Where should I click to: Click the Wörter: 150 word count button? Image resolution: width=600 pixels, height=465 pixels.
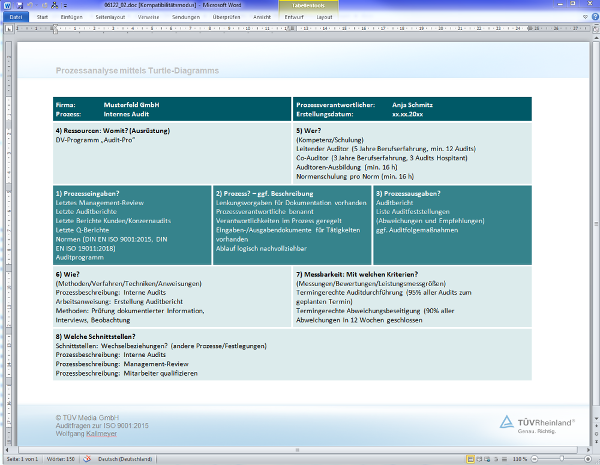[x=59, y=458]
